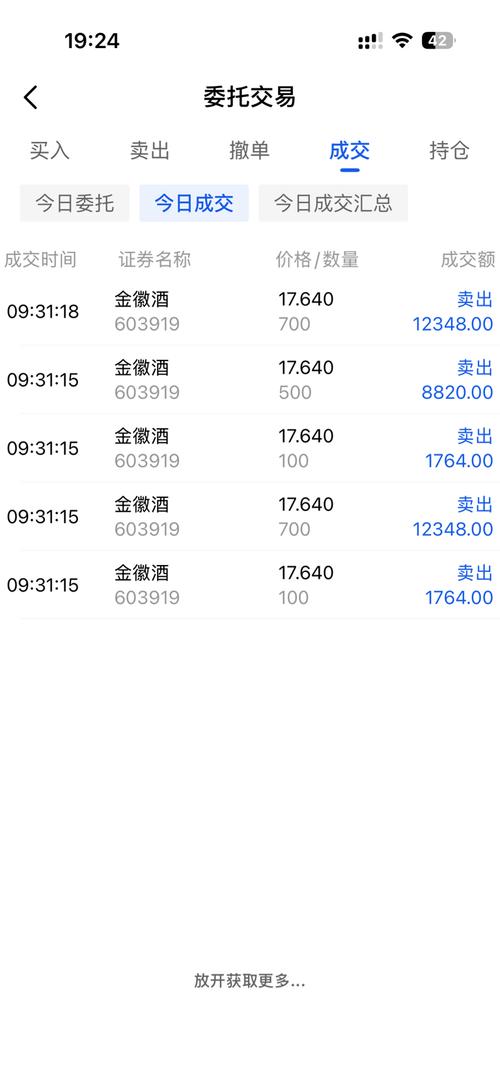Screen dimensions: 500x1087
Task: Switch to the 卖出 tab
Action: pyautogui.click(x=150, y=150)
